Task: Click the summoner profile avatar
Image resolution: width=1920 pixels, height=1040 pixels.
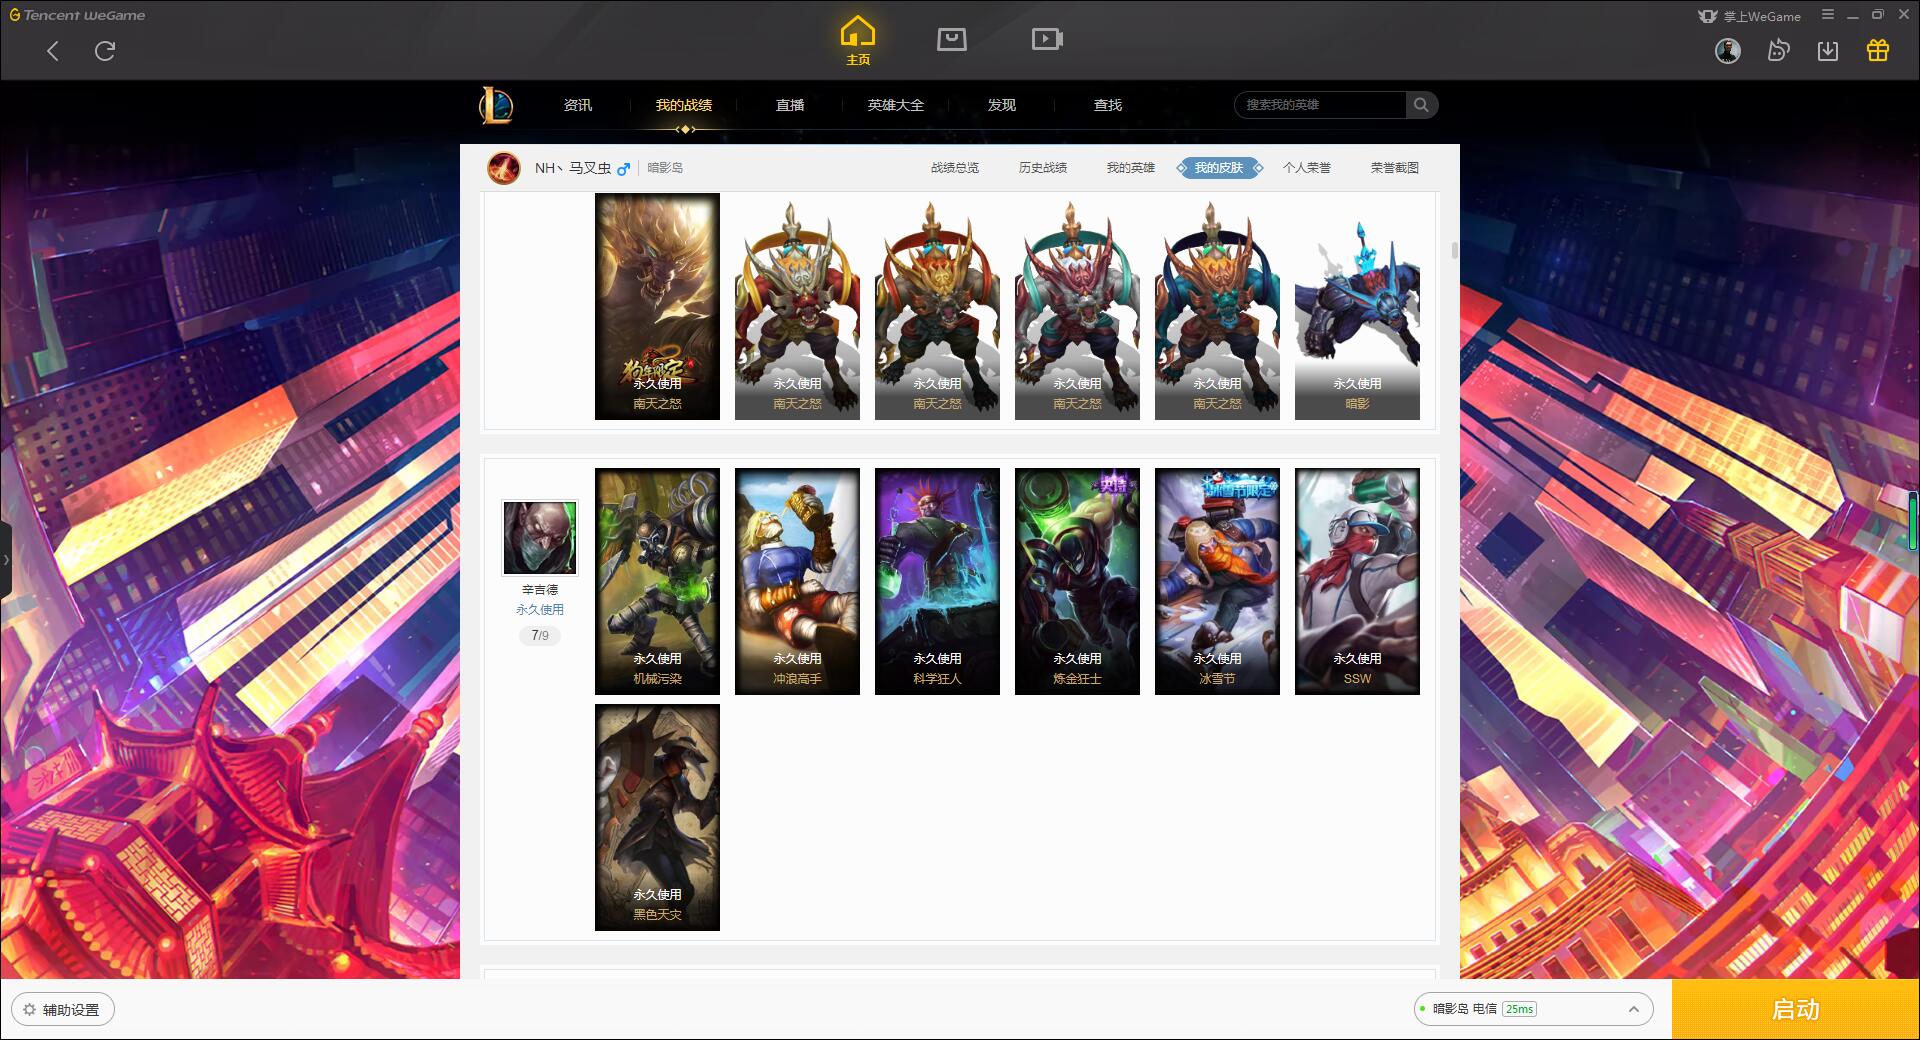Action: (503, 168)
